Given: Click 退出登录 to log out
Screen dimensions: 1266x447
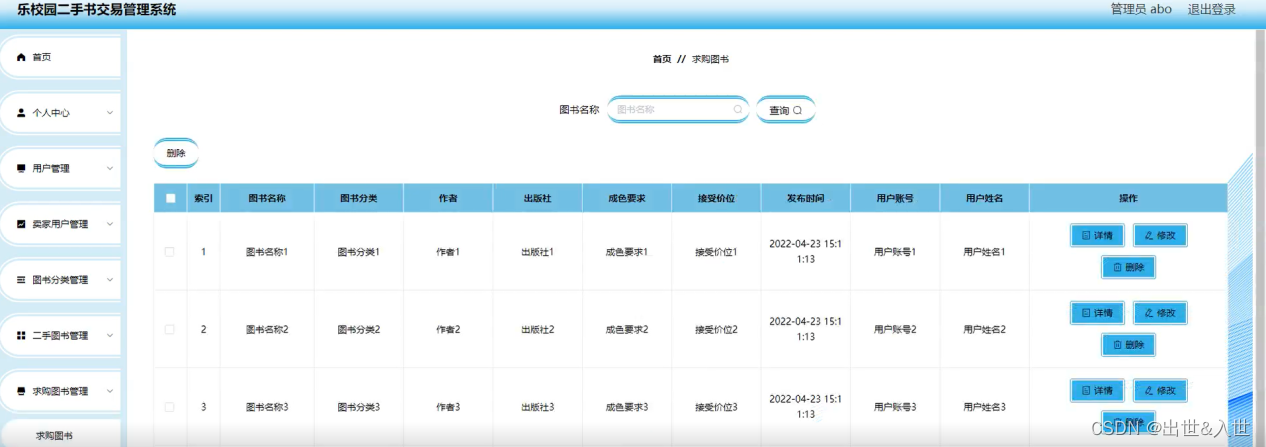Looking at the screenshot, I should pos(1211,9).
